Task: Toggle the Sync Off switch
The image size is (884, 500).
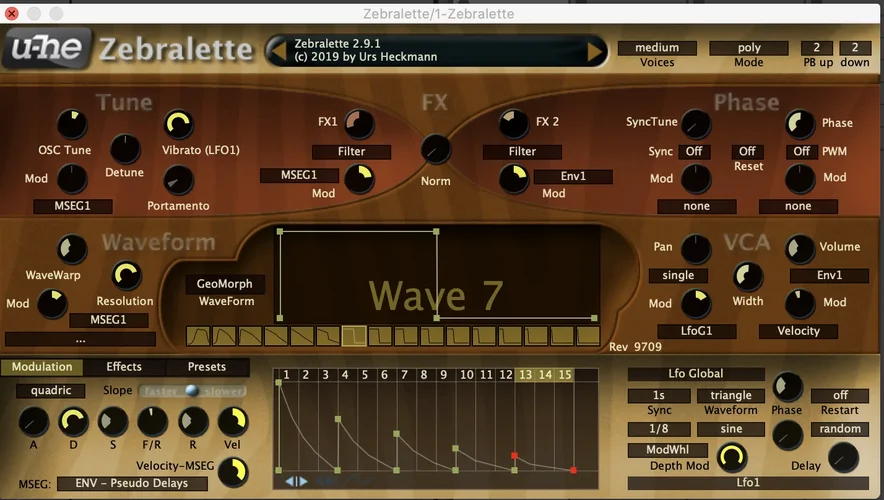Action: coord(695,152)
